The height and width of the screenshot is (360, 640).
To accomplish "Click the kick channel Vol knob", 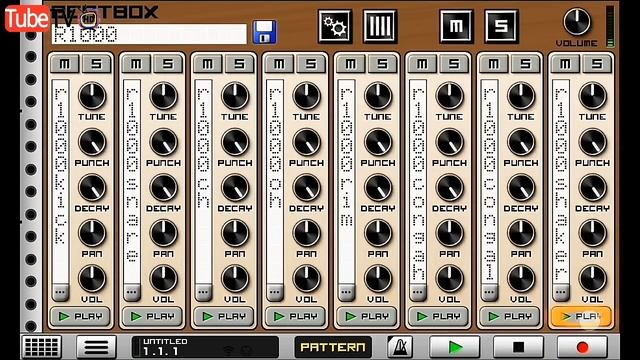I will tap(92, 279).
